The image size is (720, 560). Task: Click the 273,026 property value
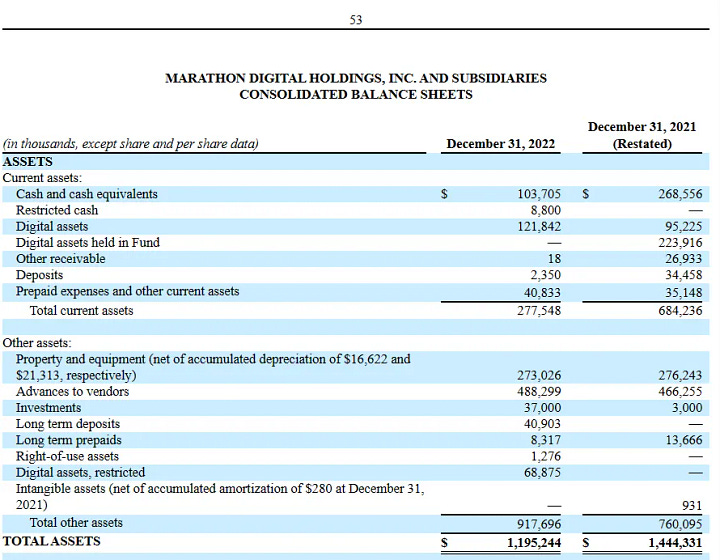pyautogui.click(x=539, y=375)
